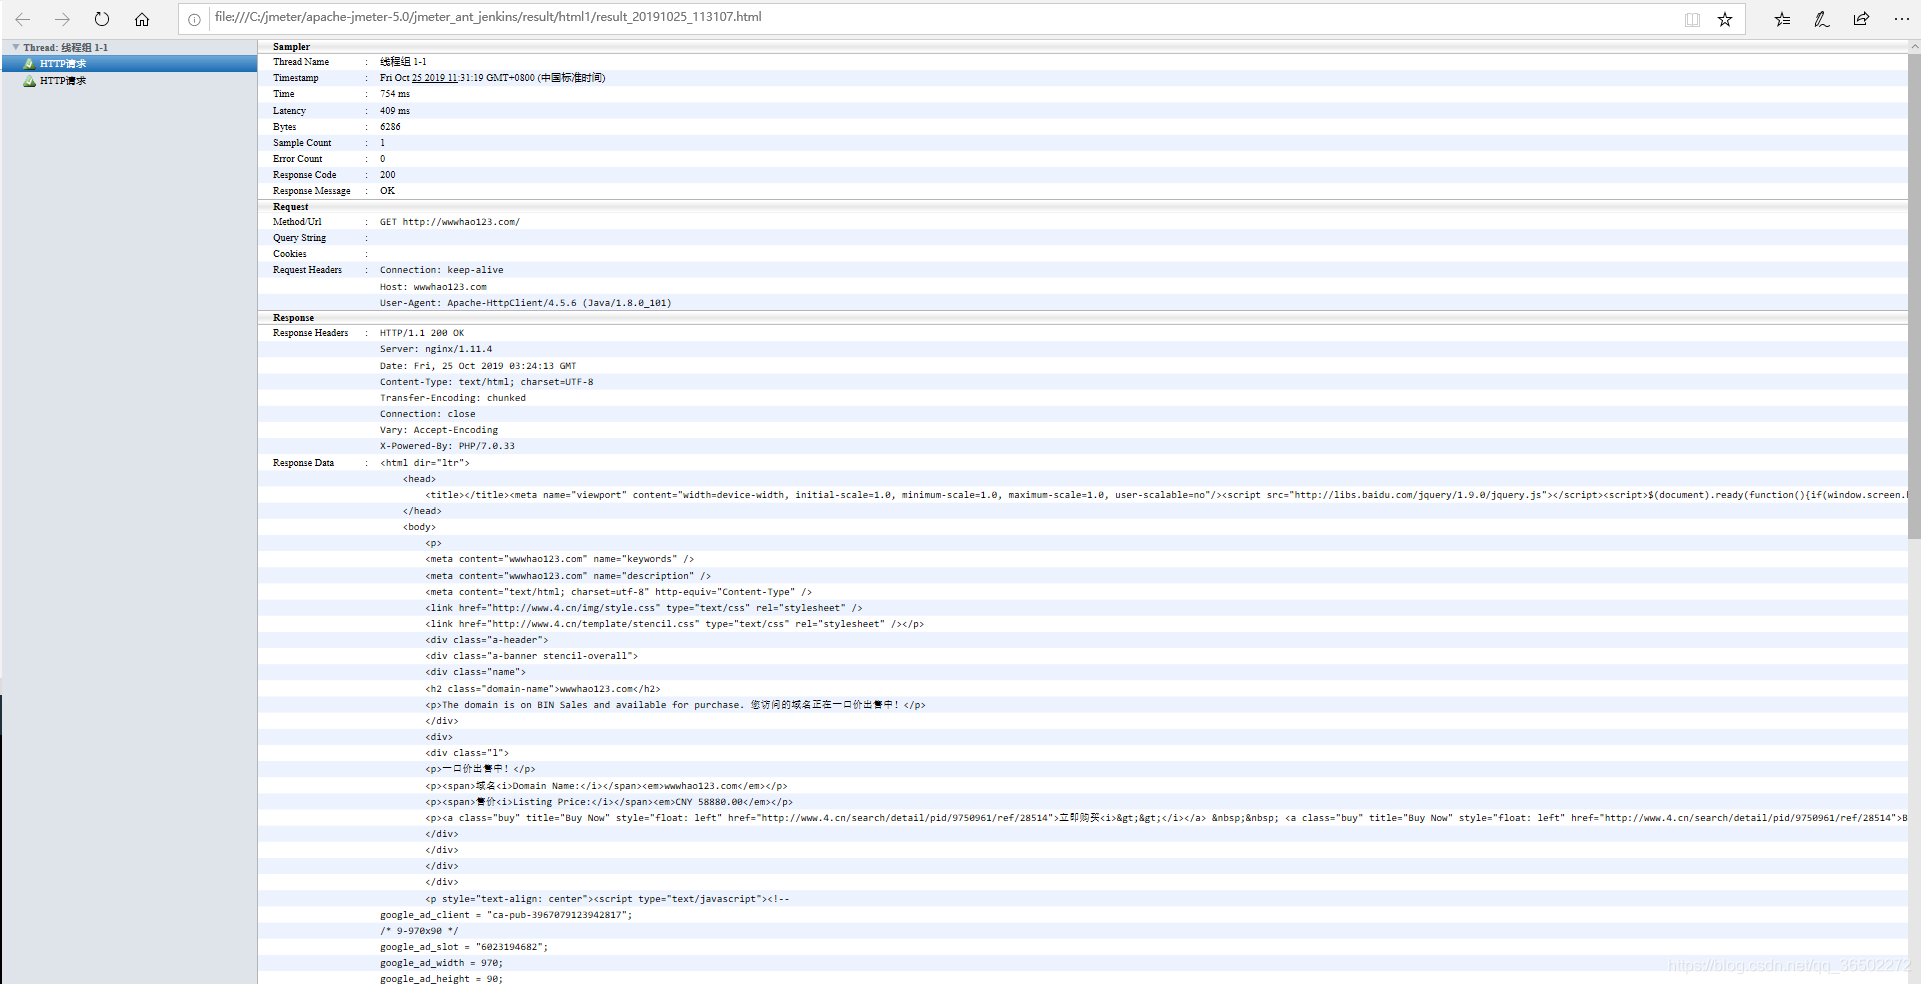Click the Content-Type text/html header line
The height and width of the screenshot is (984, 1921).
487,382
